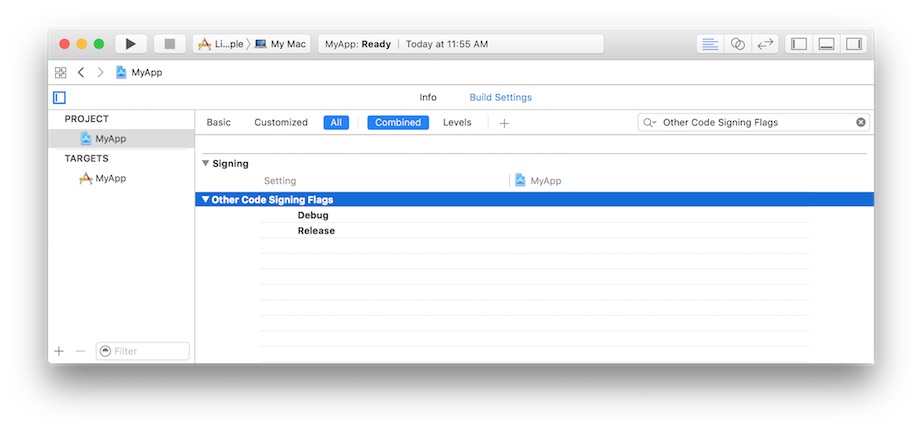Image resolution: width=922 pixels, height=432 pixels.
Task: Click the Run (play) button
Action: [130, 44]
